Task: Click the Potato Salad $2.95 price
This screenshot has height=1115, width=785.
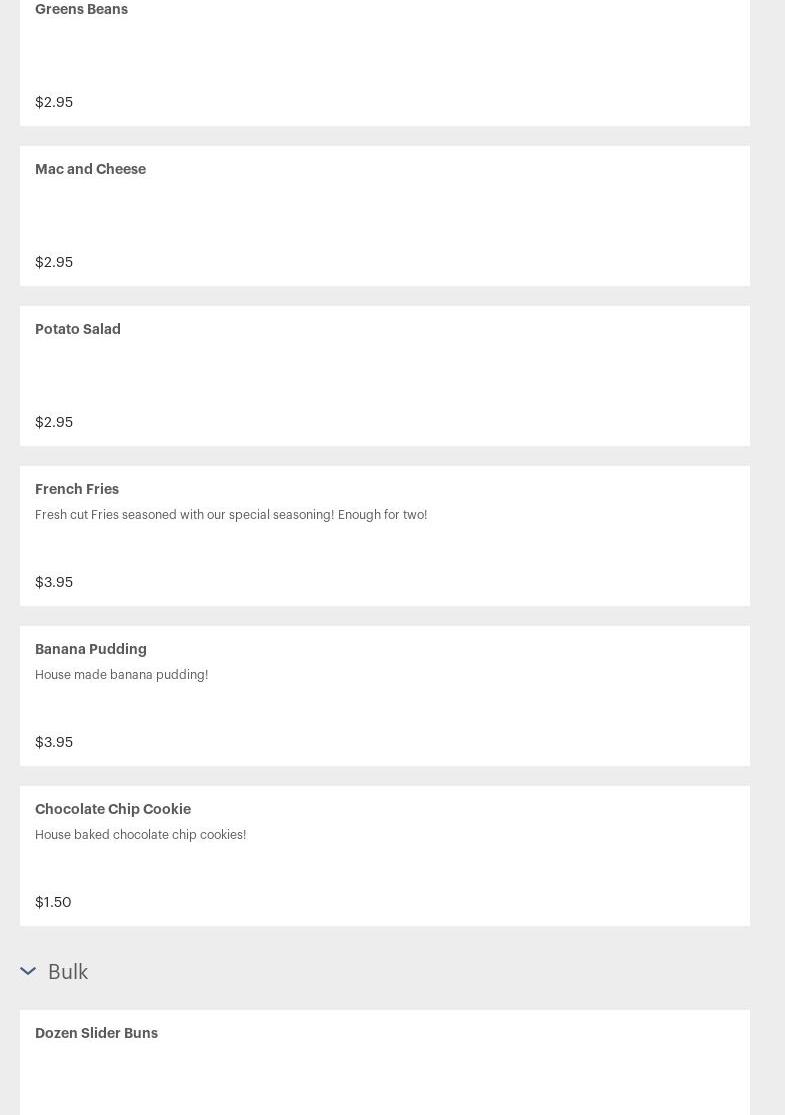Action: coord(54,422)
